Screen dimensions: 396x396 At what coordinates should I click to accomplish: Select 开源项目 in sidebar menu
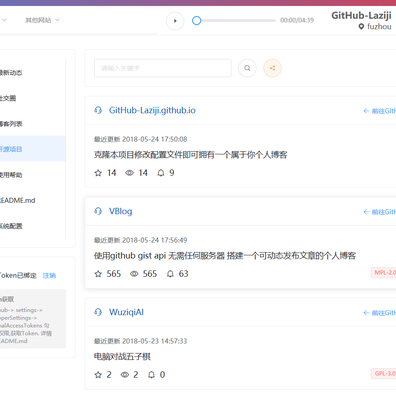point(33,149)
